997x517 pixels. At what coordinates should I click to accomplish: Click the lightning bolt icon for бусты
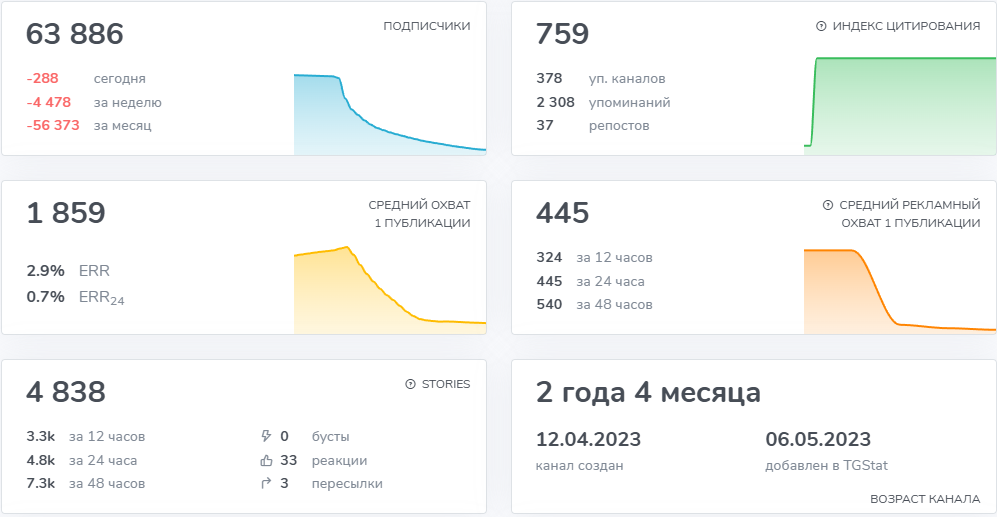click(x=265, y=436)
